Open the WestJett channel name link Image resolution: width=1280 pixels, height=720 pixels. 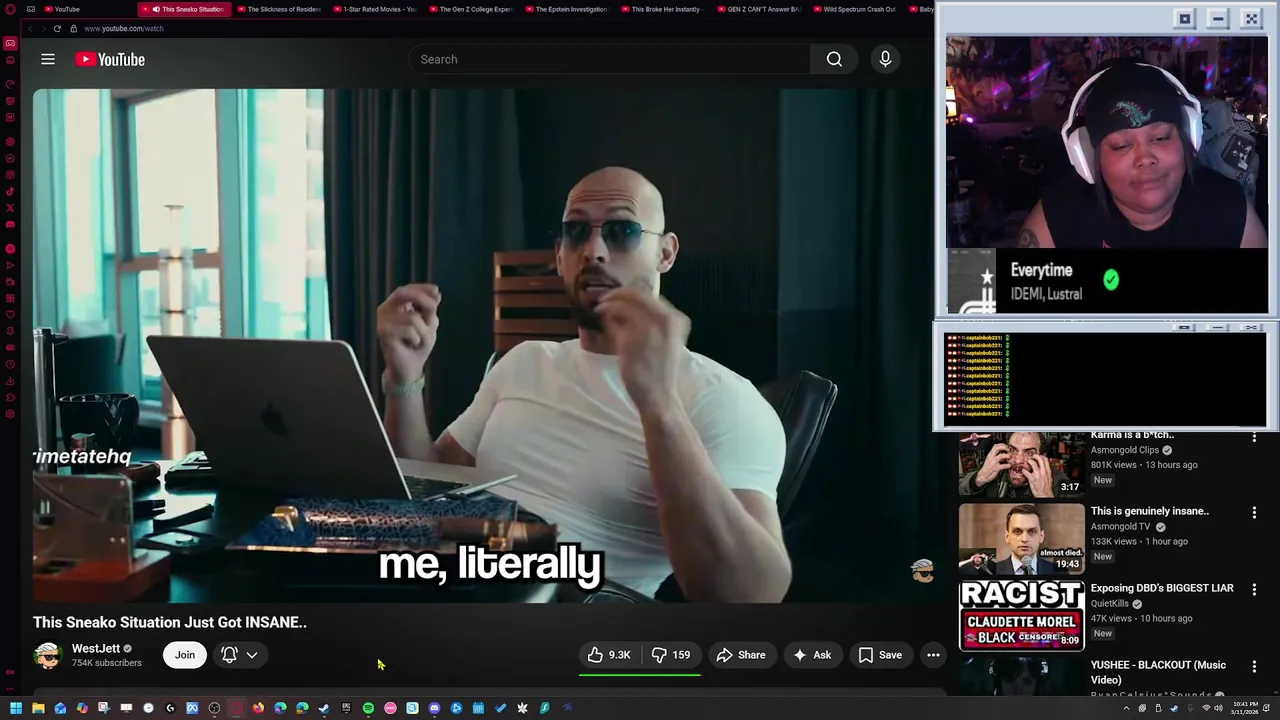(96, 648)
